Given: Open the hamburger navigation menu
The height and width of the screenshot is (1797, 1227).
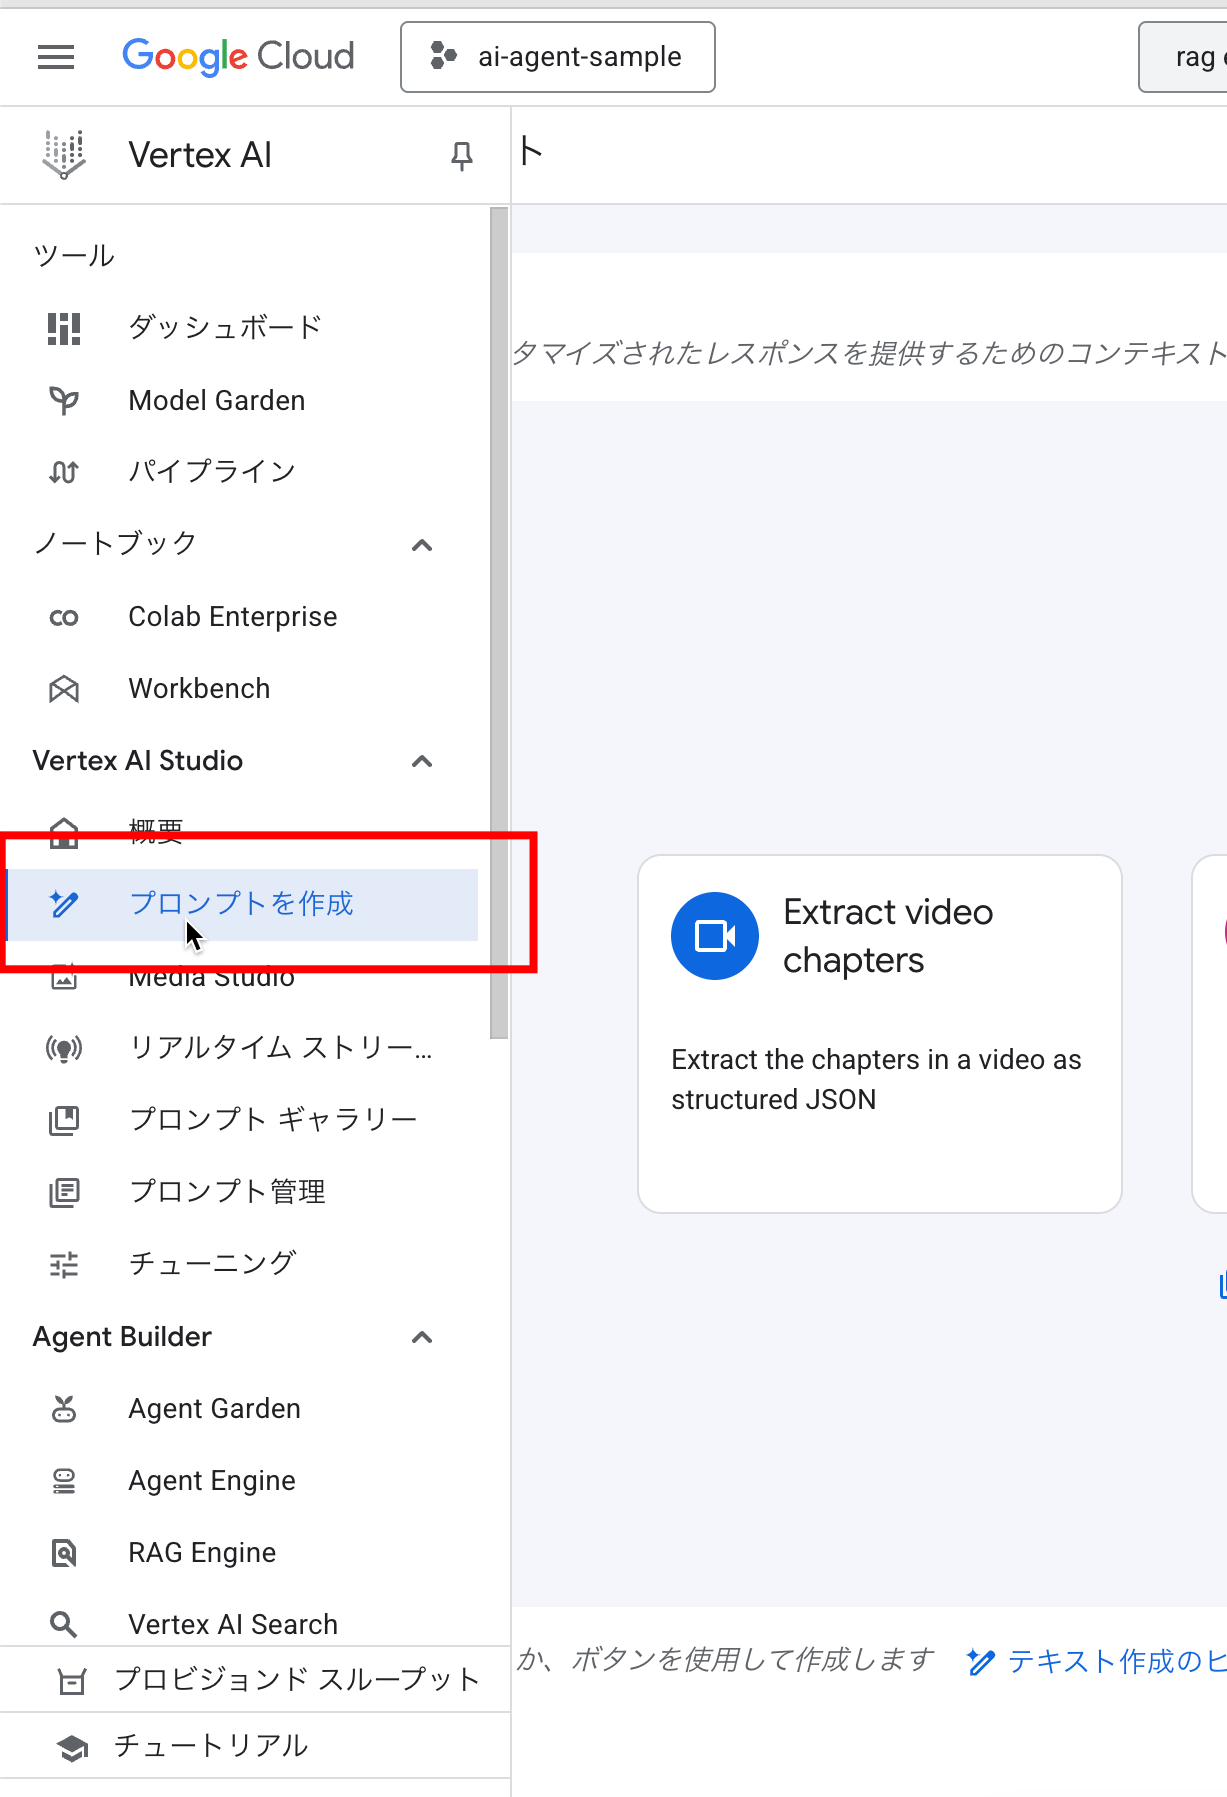Looking at the screenshot, I should (x=56, y=57).
